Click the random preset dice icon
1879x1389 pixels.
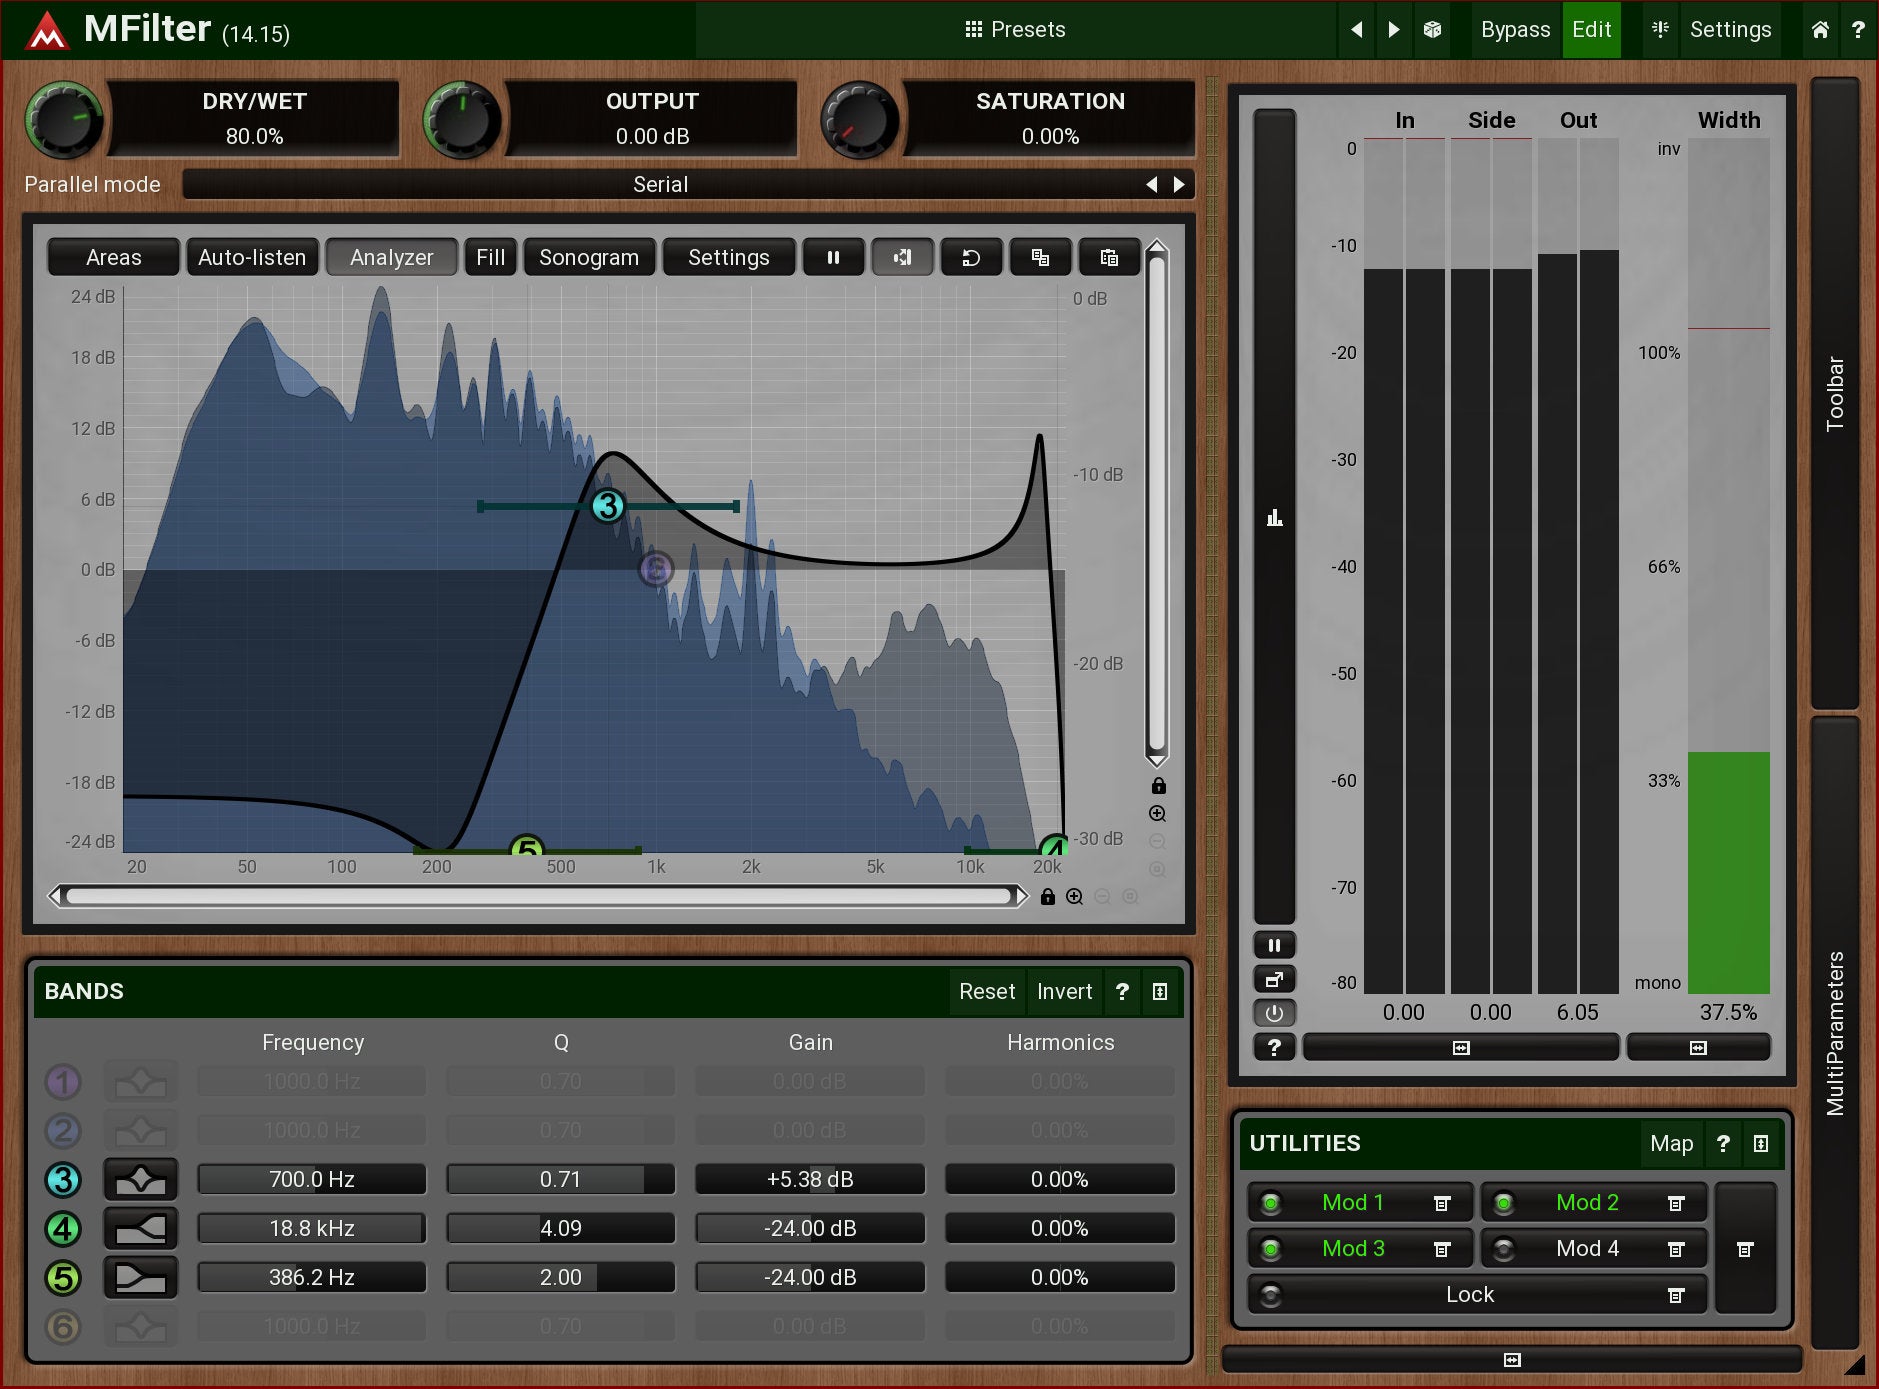(x=1432, y=30)
